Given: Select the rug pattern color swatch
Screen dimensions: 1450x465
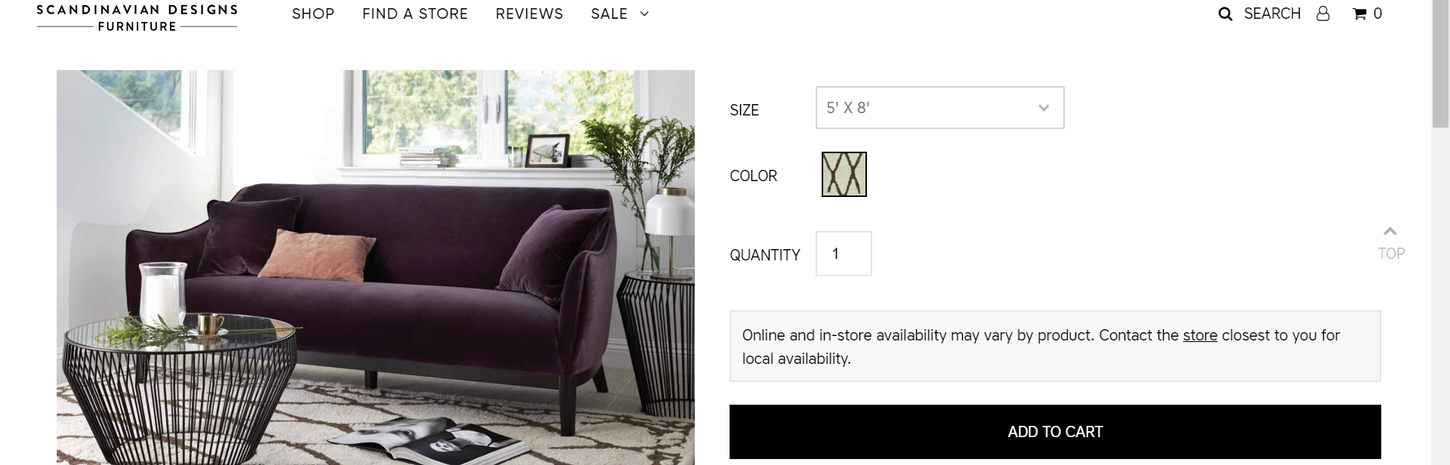Looking at the screenshot, I should tap(844, 174).
